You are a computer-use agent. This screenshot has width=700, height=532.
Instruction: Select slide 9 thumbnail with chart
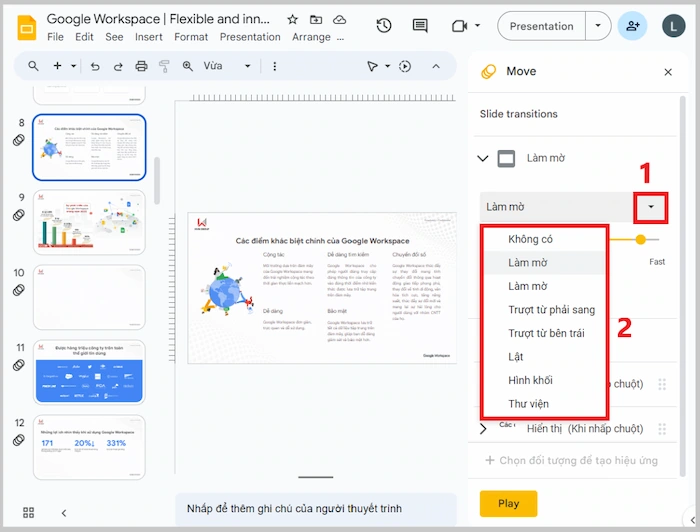pyautogui.click(x=89, y=222)
